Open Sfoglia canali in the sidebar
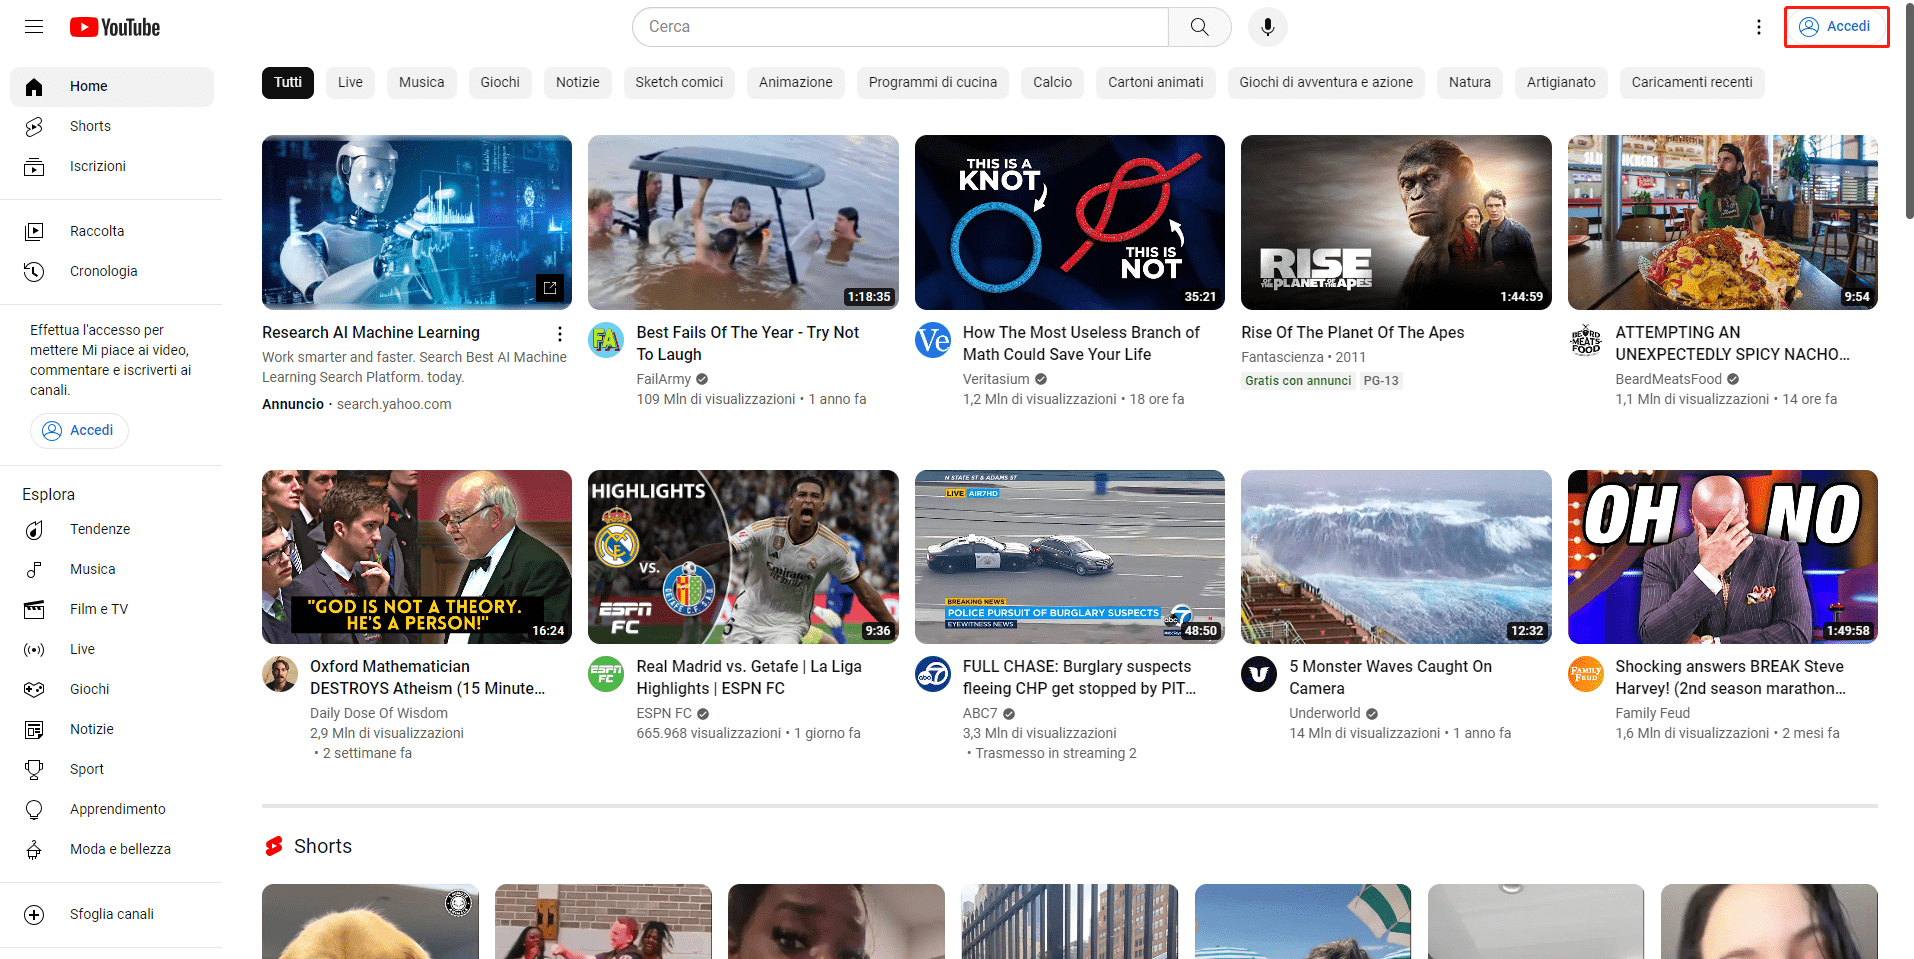Image resolution: width=1914 pixels, height=959 pixels. point(112,915)
